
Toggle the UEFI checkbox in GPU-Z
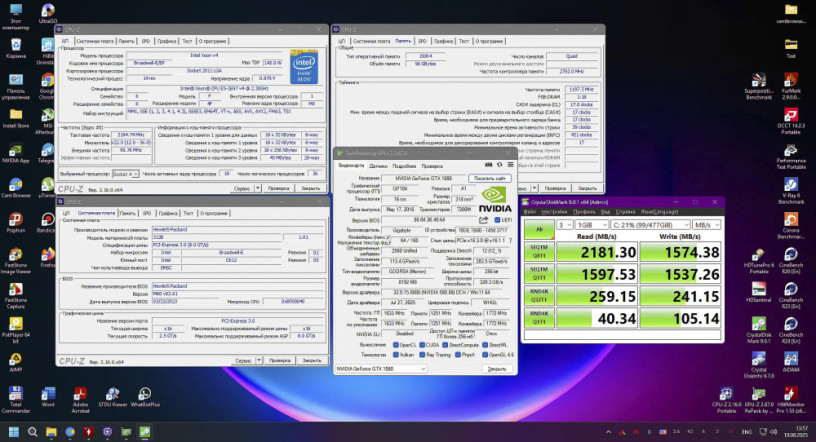tap(497, 220)
